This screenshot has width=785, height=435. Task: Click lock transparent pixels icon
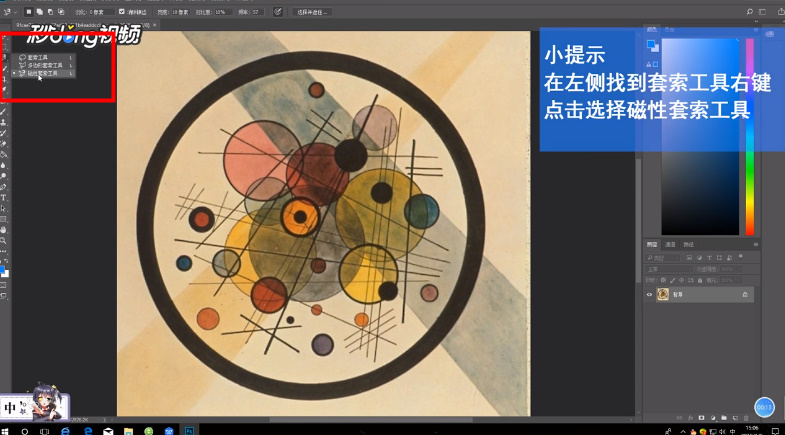pos(663,280)
